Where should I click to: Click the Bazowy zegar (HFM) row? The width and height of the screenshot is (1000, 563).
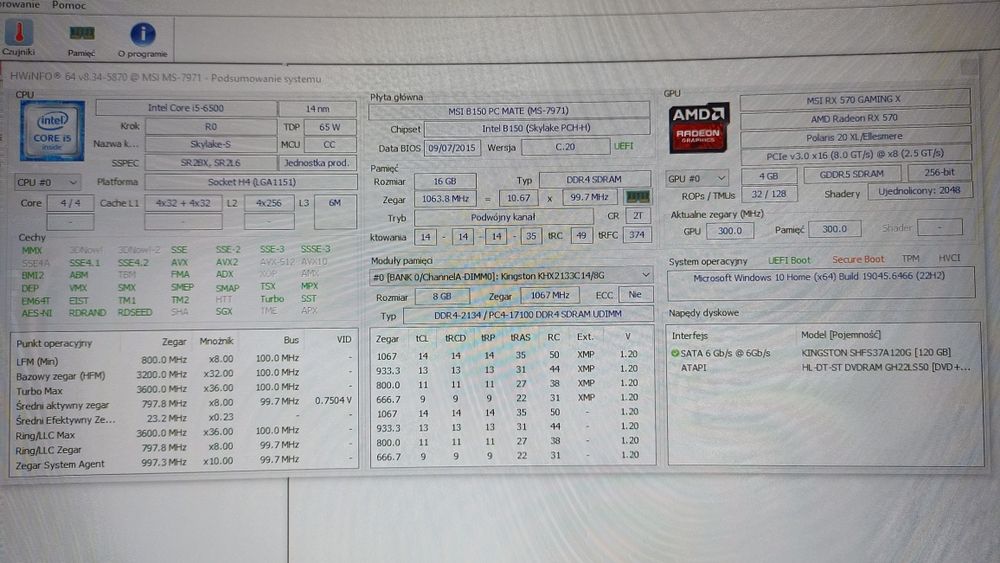[x=184, y=374]
